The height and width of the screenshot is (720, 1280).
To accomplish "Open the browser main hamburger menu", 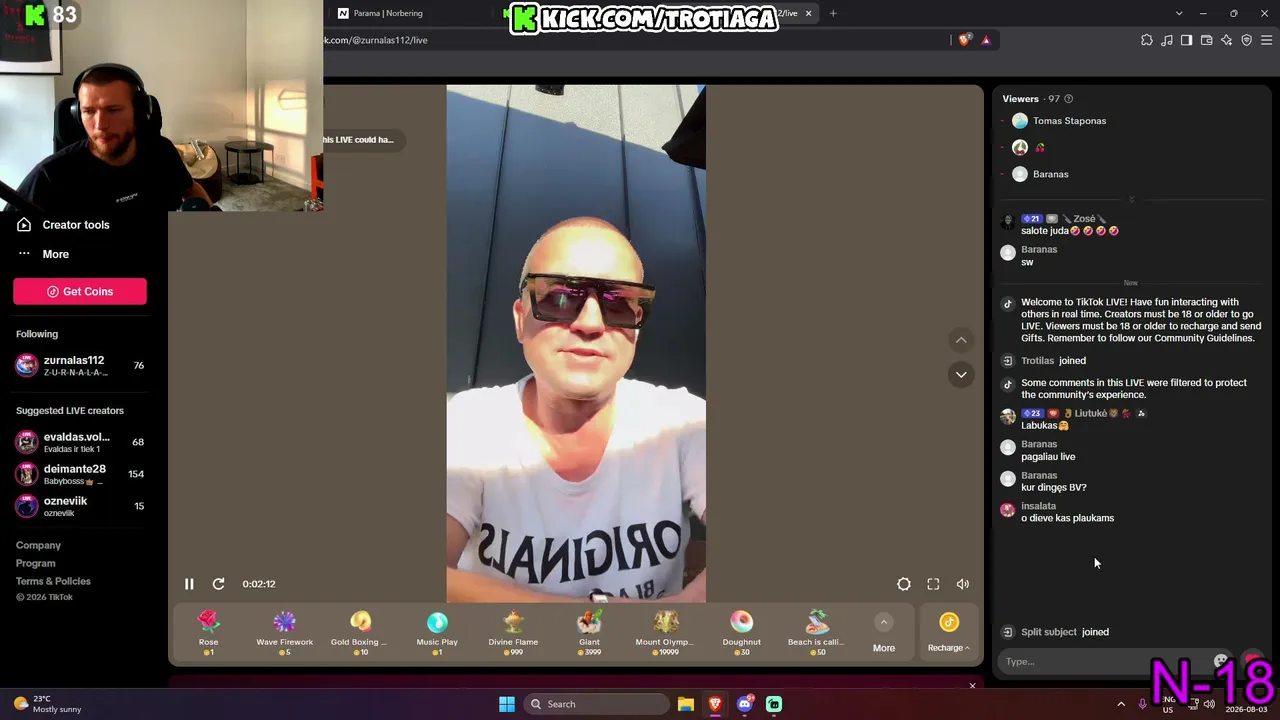I will click(x=1267, y=40).
